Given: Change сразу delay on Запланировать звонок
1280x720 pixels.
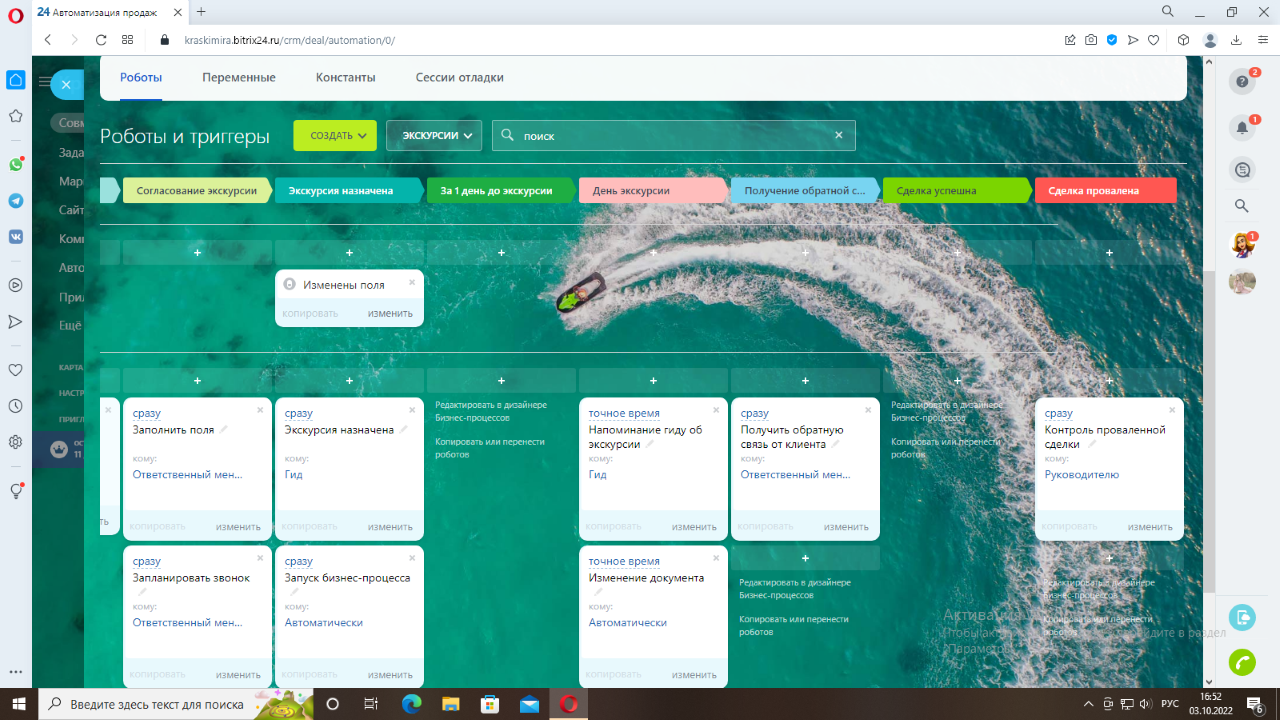Looking at the screenshot, I should point(147,561).
